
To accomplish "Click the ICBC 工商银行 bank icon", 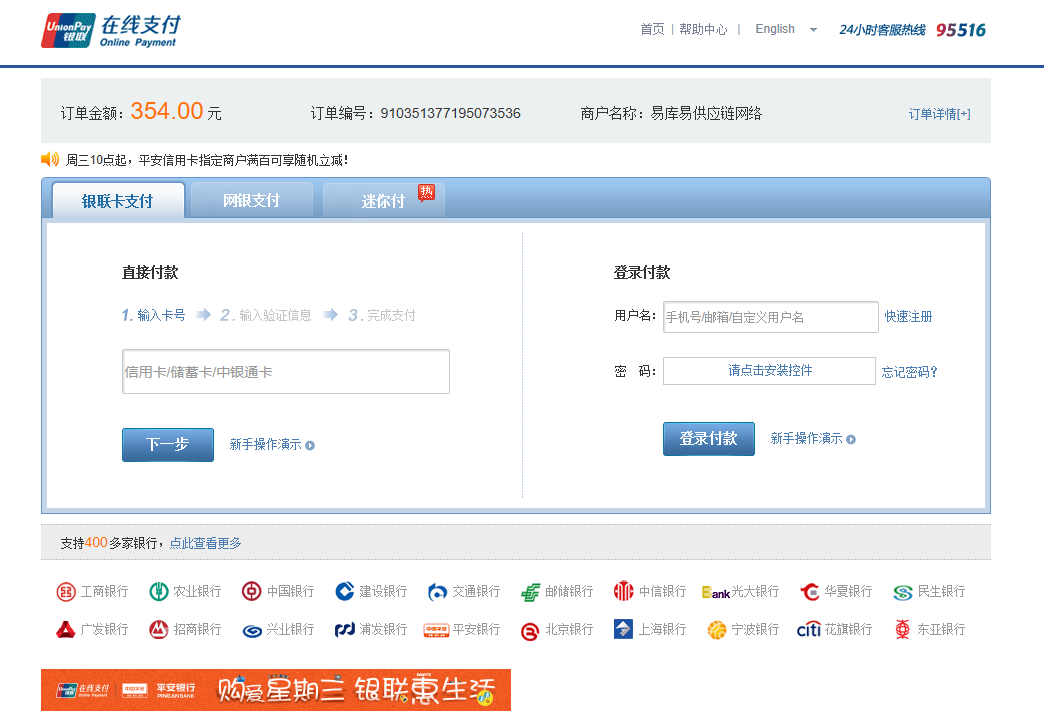I will (66, 591).
